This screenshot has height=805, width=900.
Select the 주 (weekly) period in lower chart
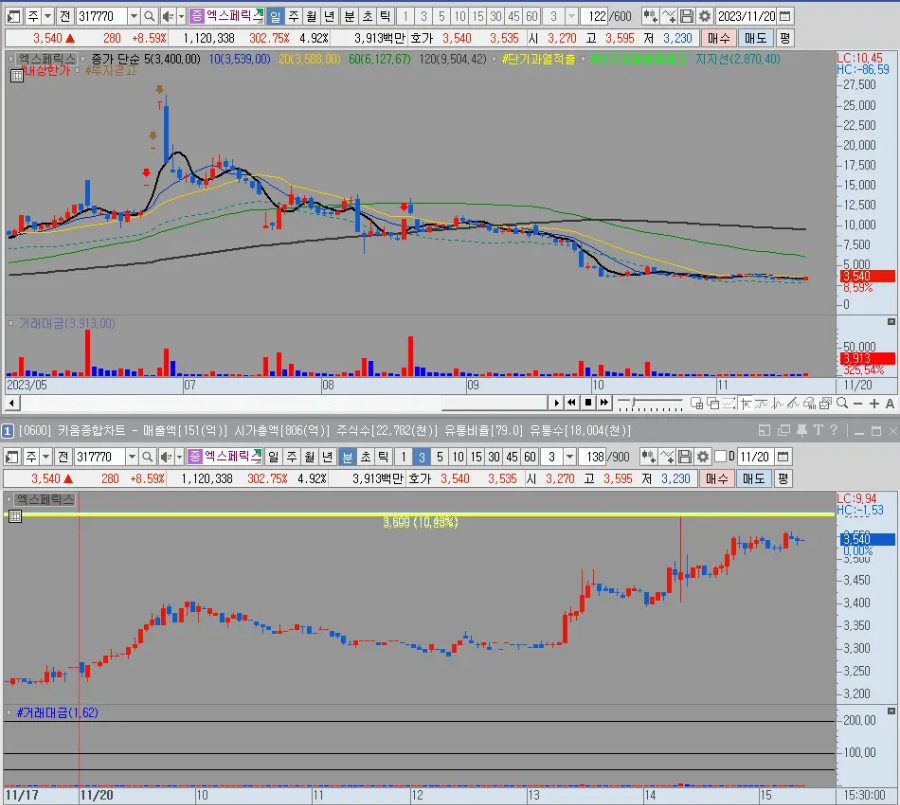click(x=292, y=456)
